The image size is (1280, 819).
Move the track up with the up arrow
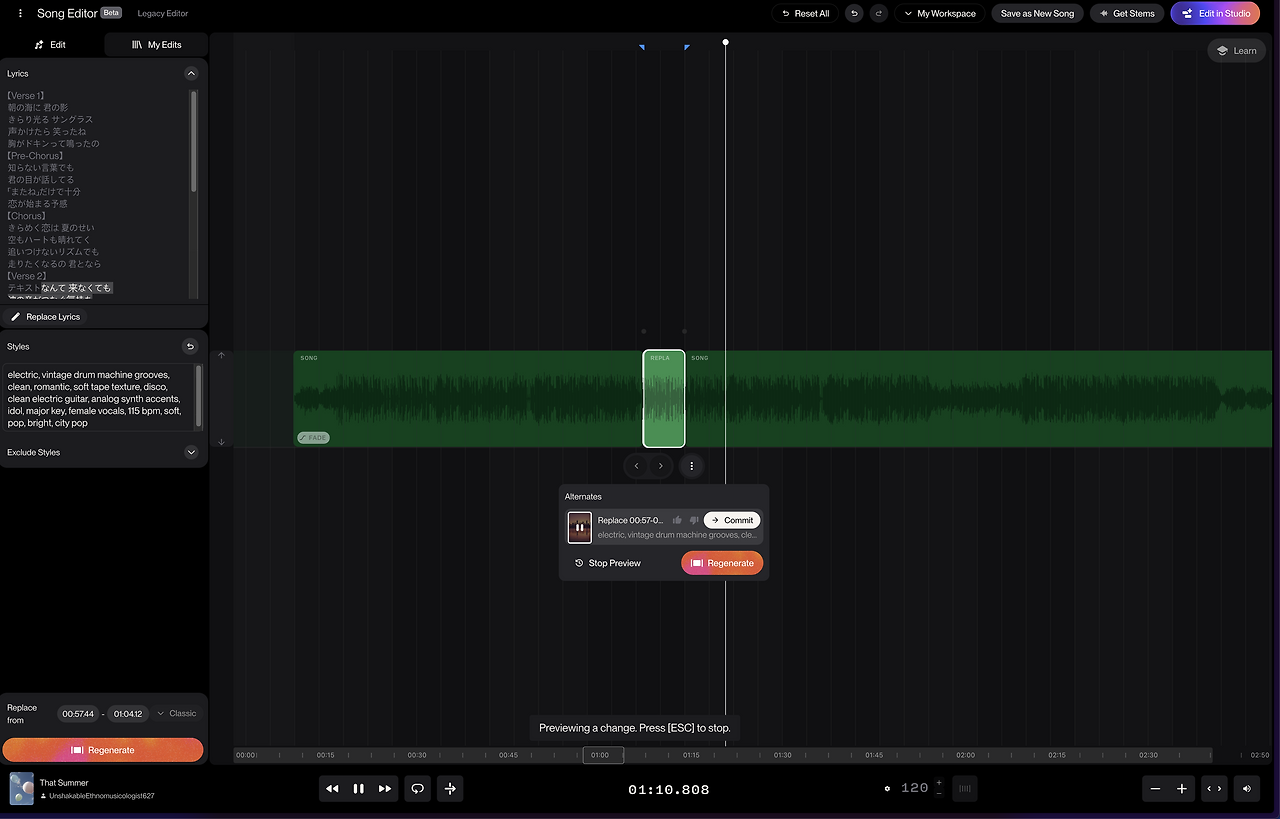click(x=221, y=355)
